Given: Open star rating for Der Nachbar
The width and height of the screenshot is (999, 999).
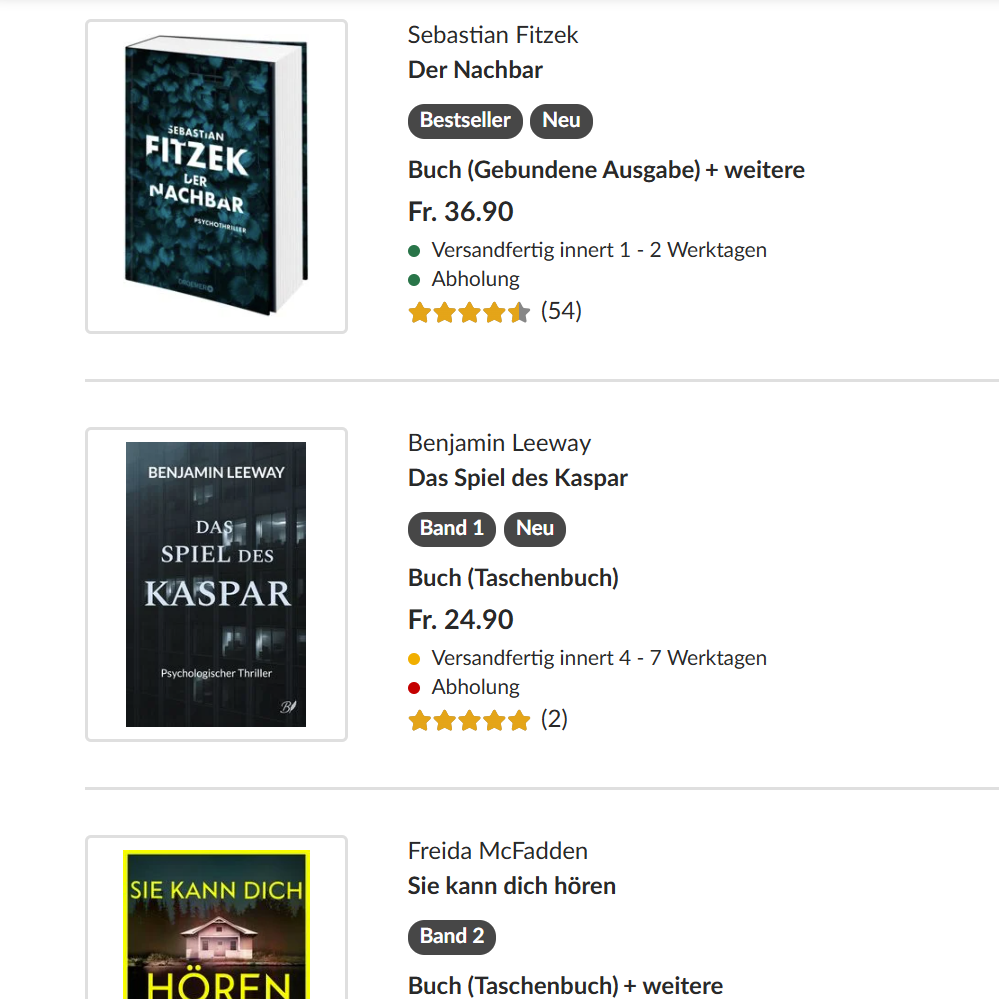Looking at the screenshot, I should click(x=468, y=312).
